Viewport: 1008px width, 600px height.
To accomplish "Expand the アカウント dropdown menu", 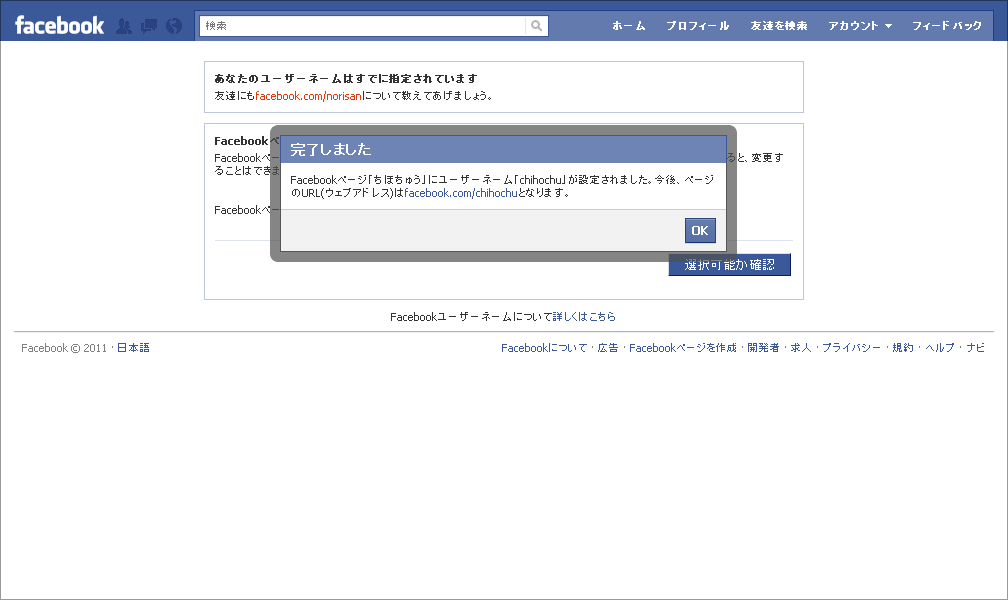I will (860, 26).
